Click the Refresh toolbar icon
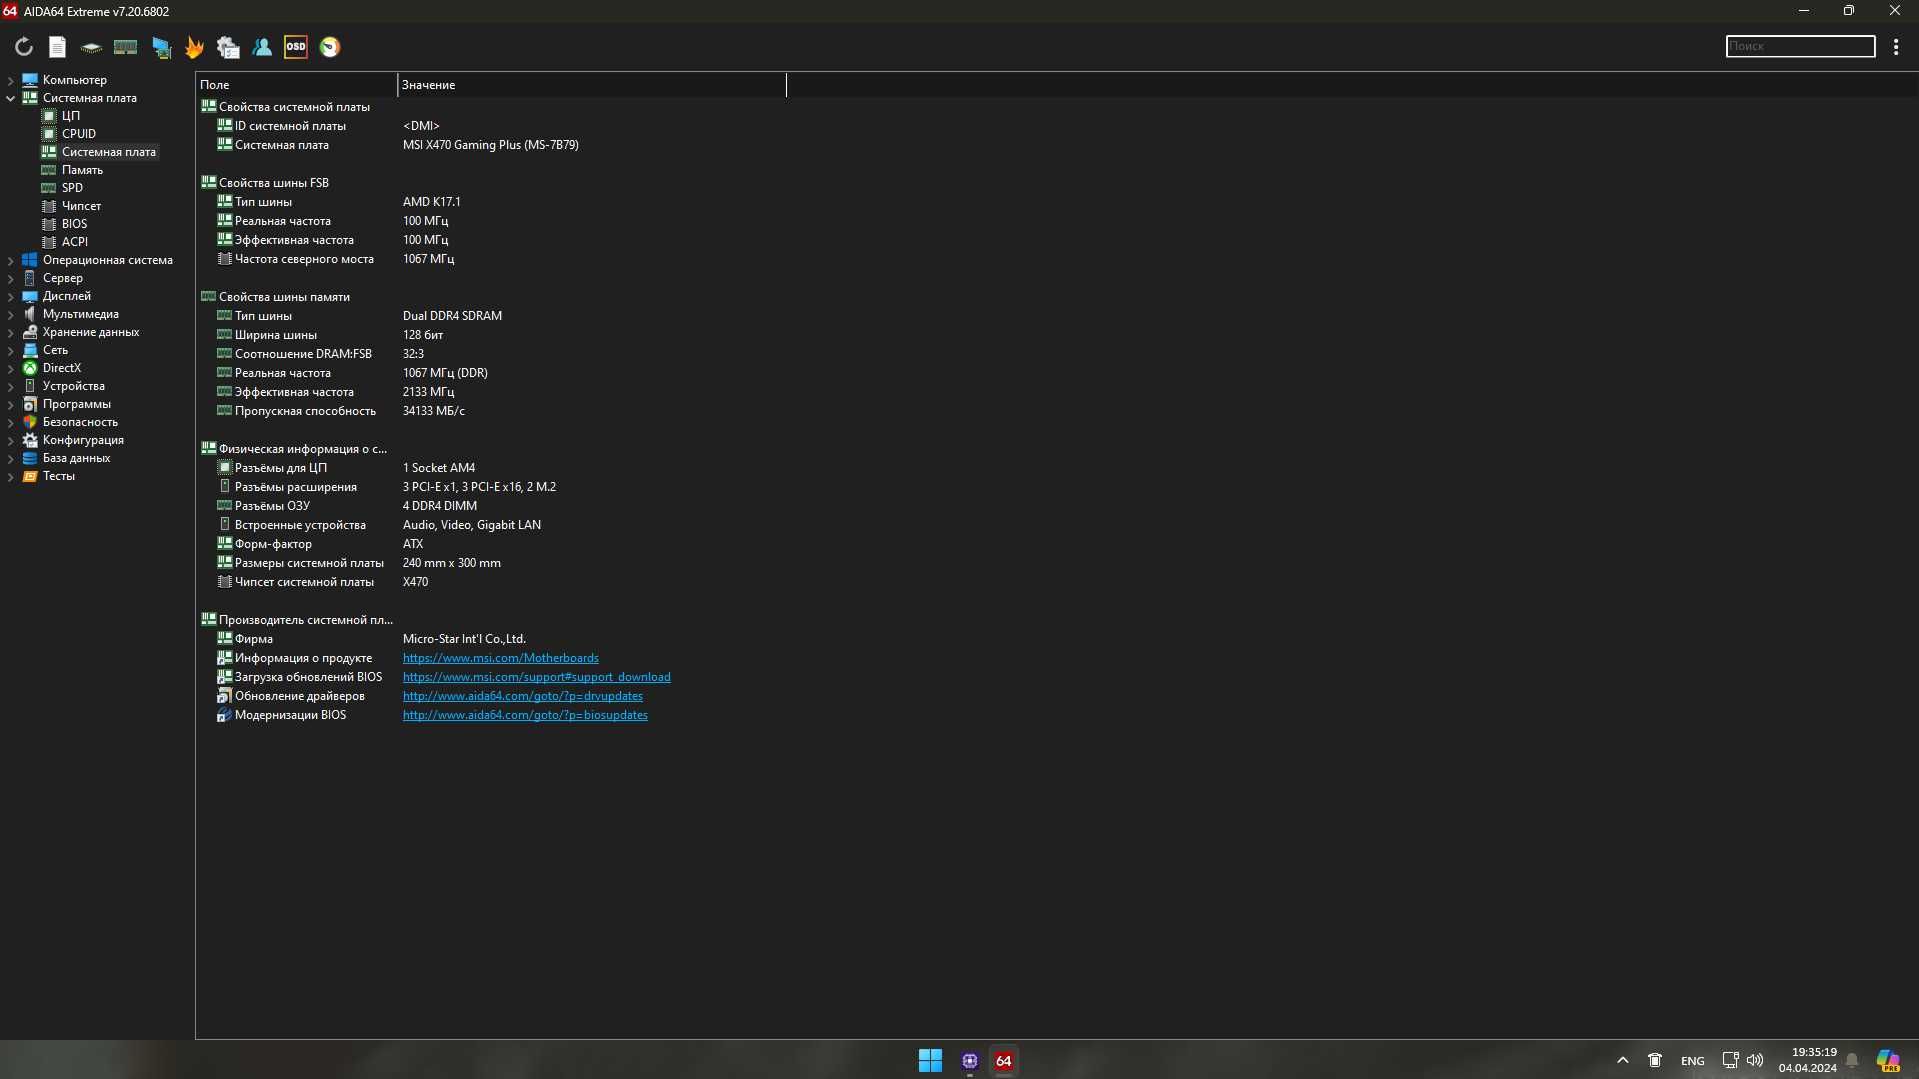This screenshot has height=1079, width=1919. pyautogui.click(x=24, y=47)
